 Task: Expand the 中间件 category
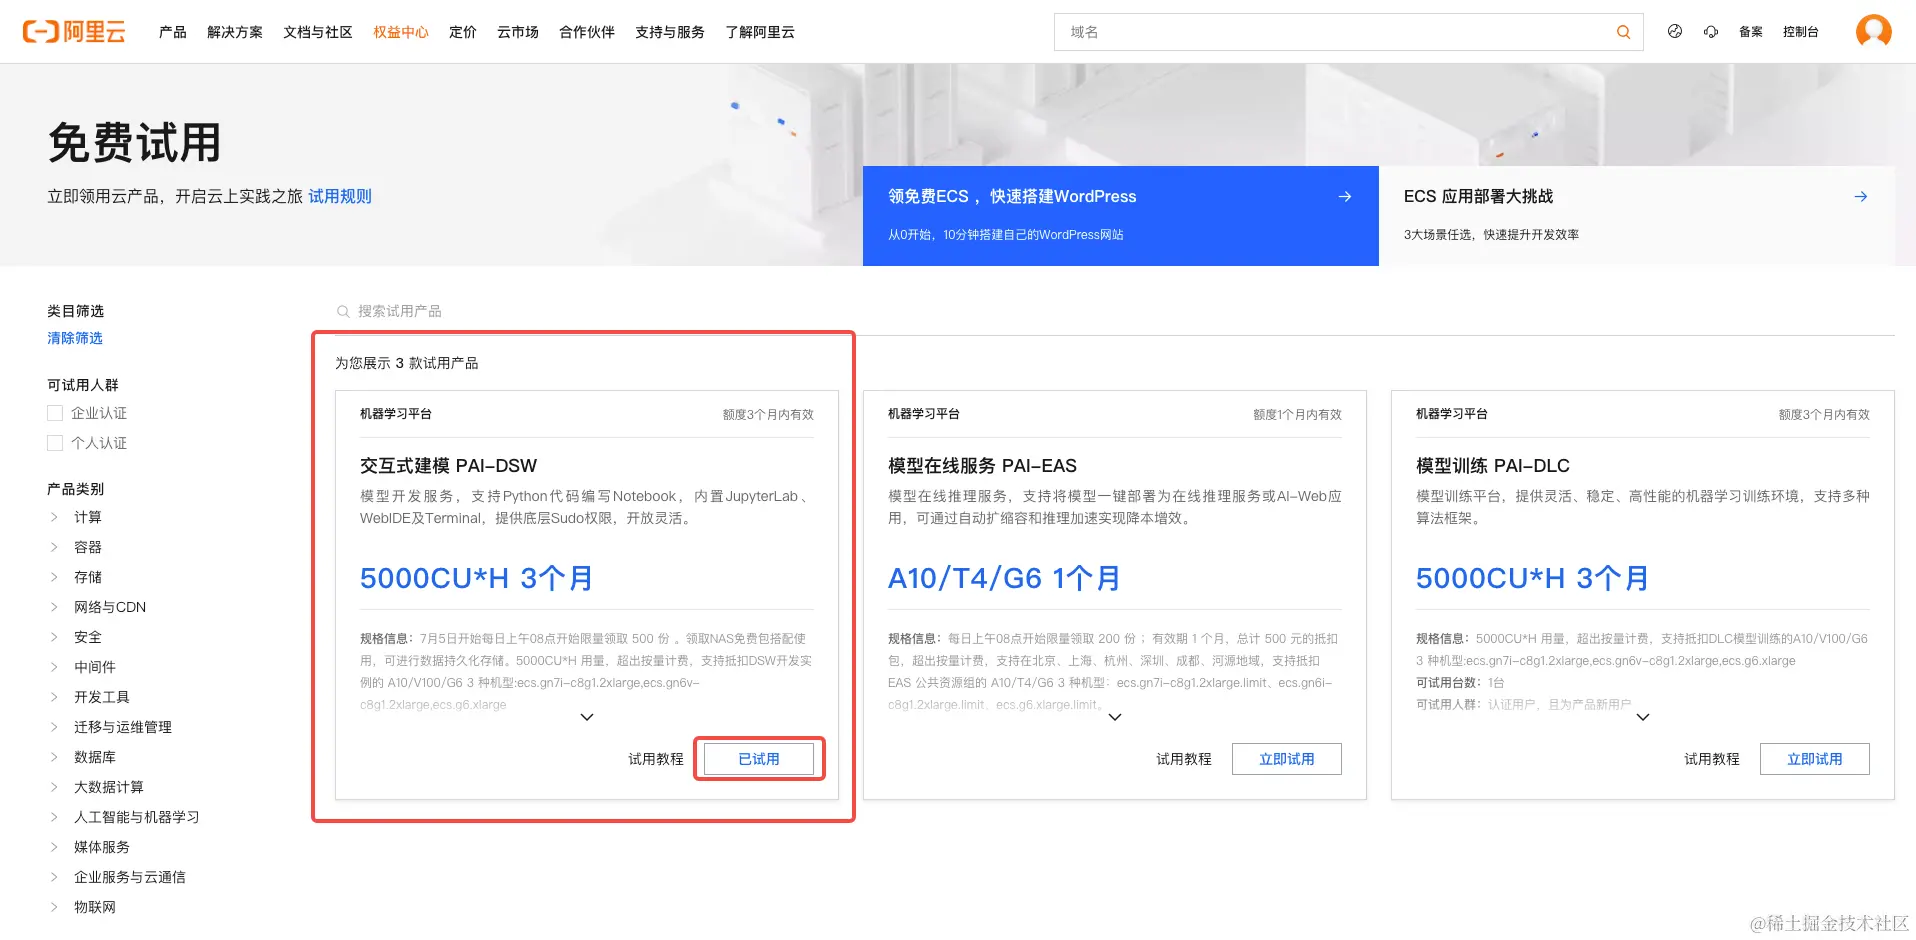click(54, 667)
